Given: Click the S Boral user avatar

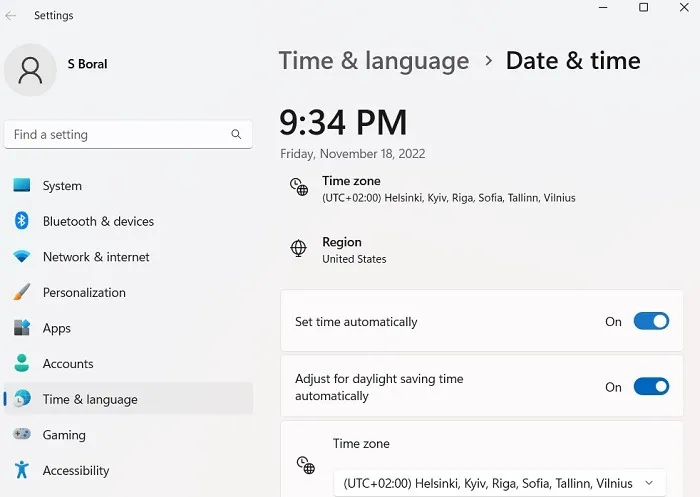Looking at the screenshot, I should pyautogui.click(x=30, y=70).
